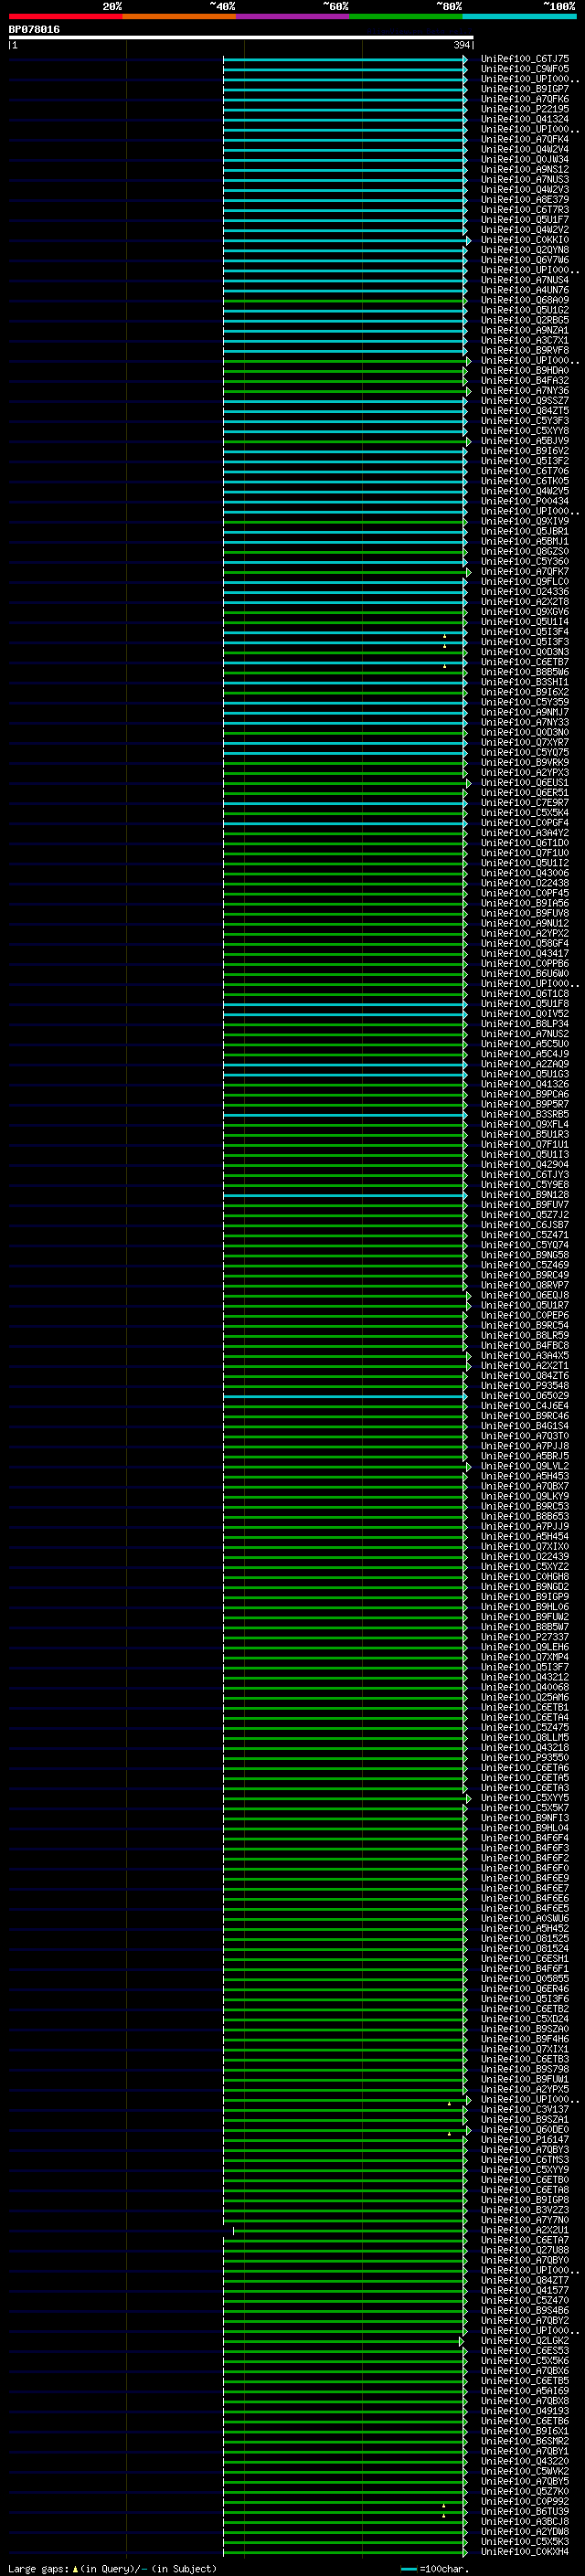Image resolution: width=585 pixels, height=2576 pixels.
Task: Select hit label UniRef100_A8E379
Action: 524,199
